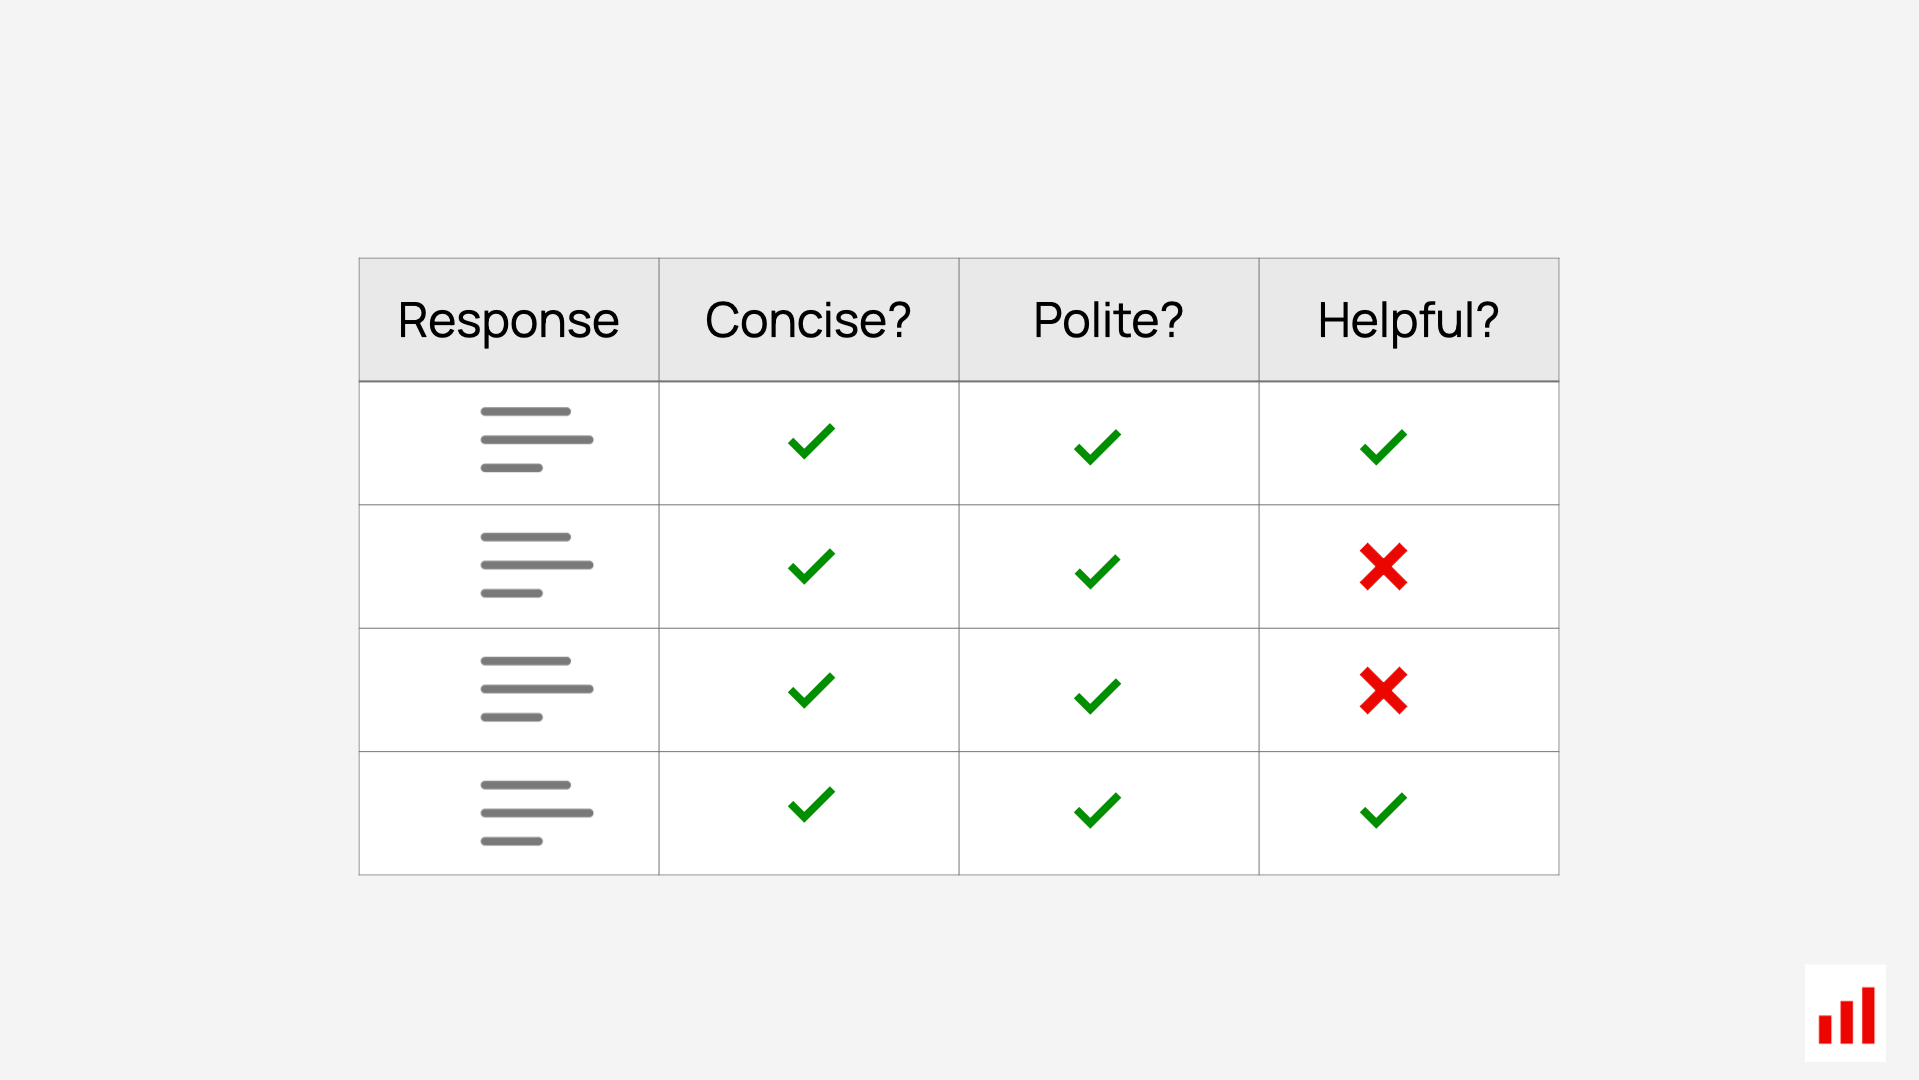This screenshot has width=1919, height=1080.
Task: Click the Polite checkmark in second row
Action: click(x=1097, y=572)
